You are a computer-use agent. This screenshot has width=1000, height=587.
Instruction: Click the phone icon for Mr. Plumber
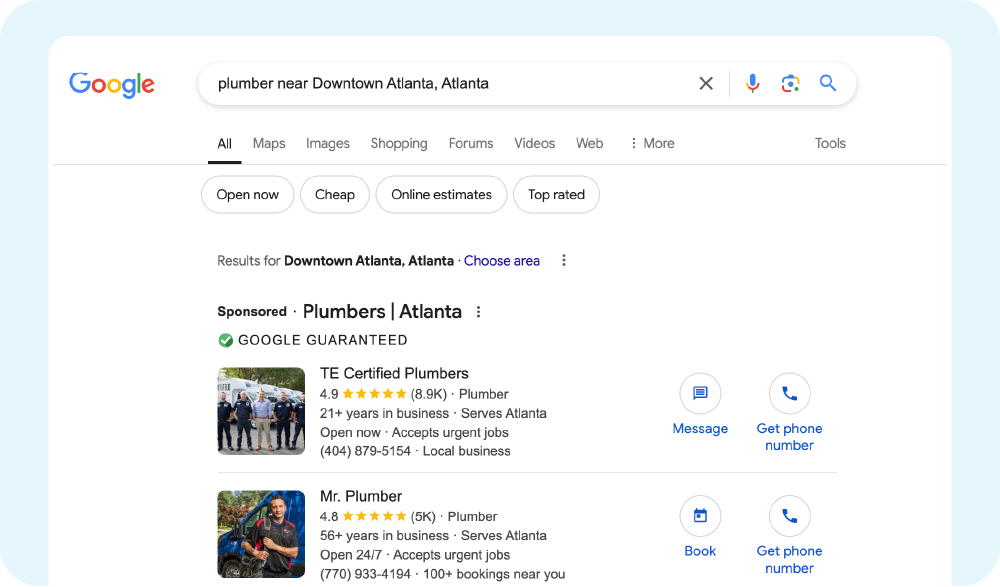(789, 515)
